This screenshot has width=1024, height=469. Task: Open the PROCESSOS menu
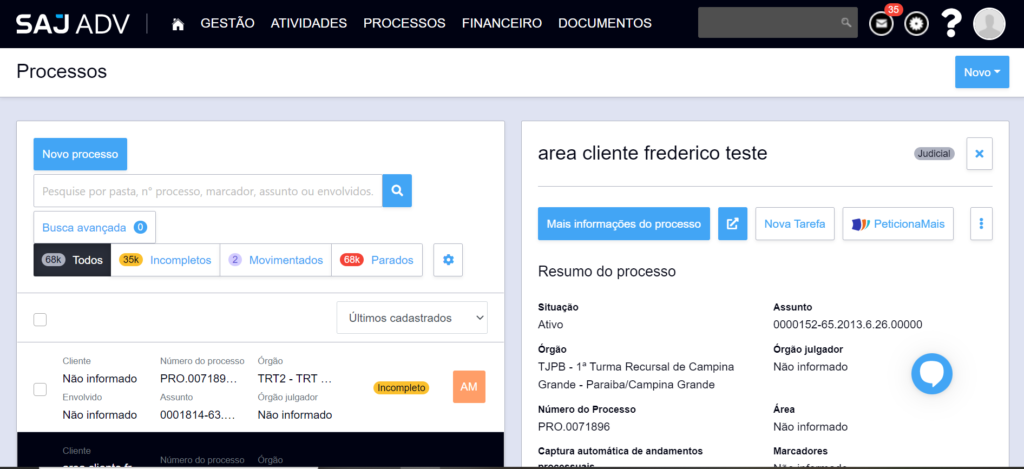404,24
